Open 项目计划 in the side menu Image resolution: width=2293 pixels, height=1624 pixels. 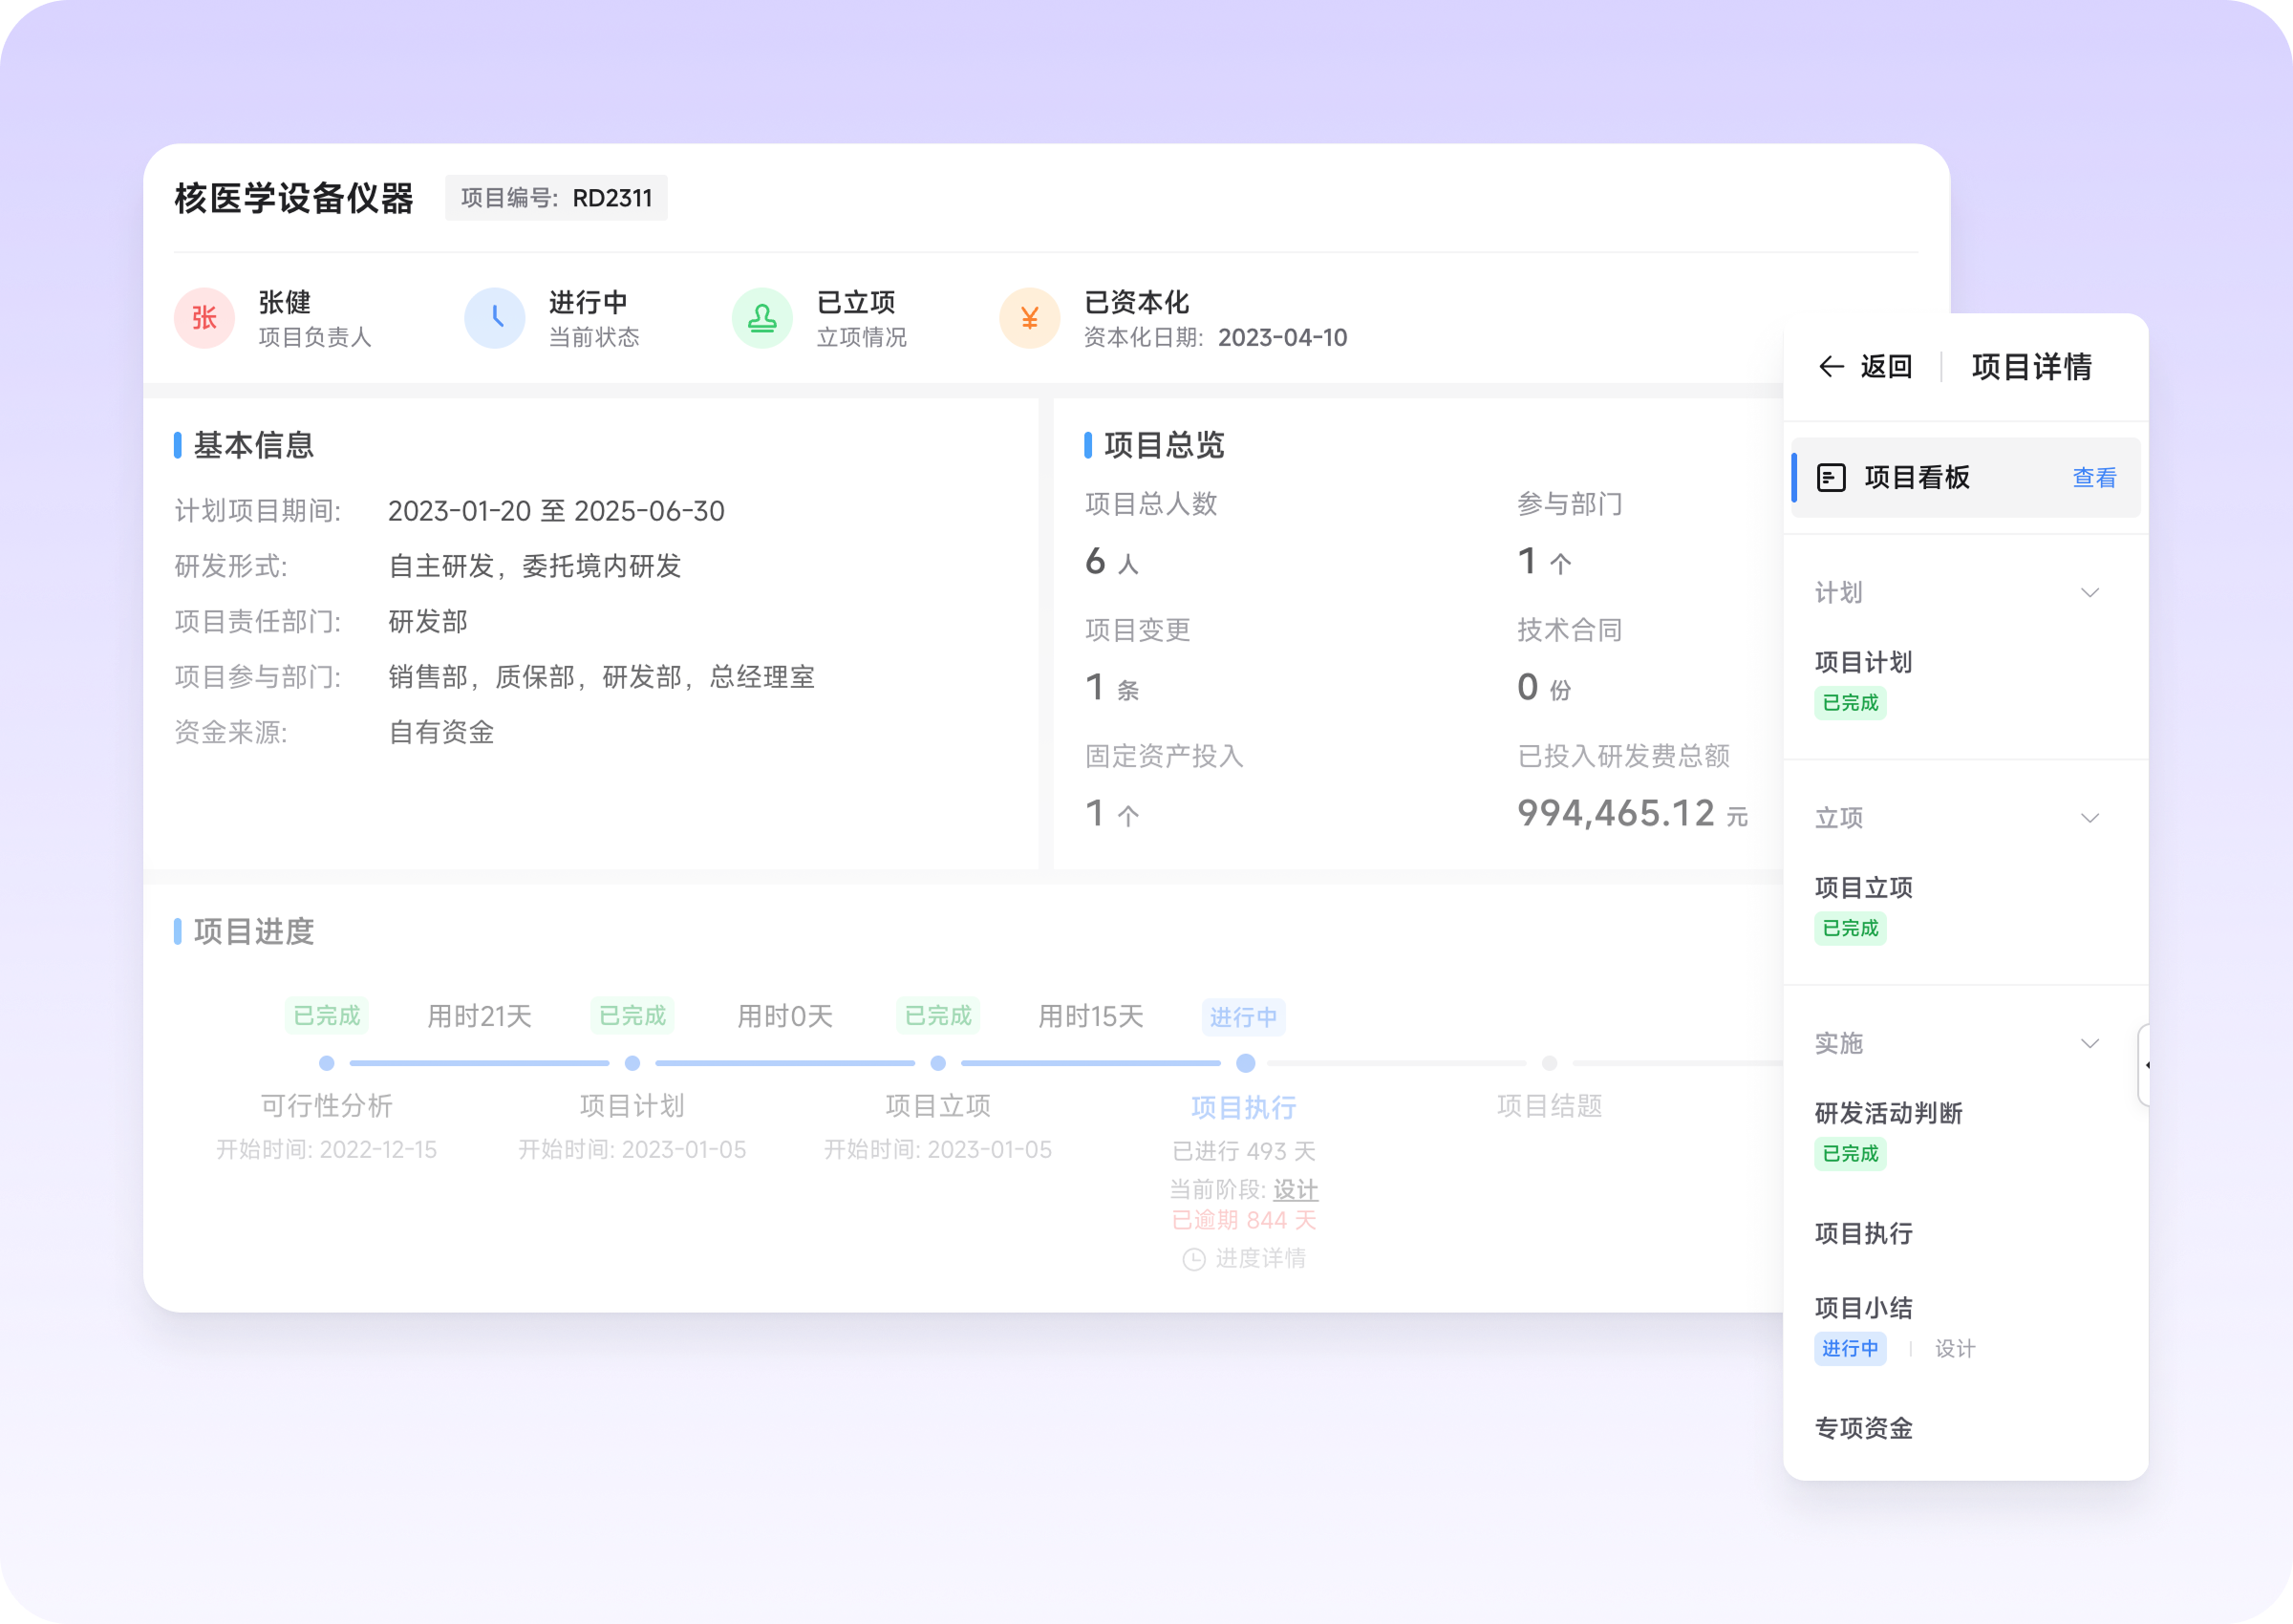click(x=1863, y=662)
